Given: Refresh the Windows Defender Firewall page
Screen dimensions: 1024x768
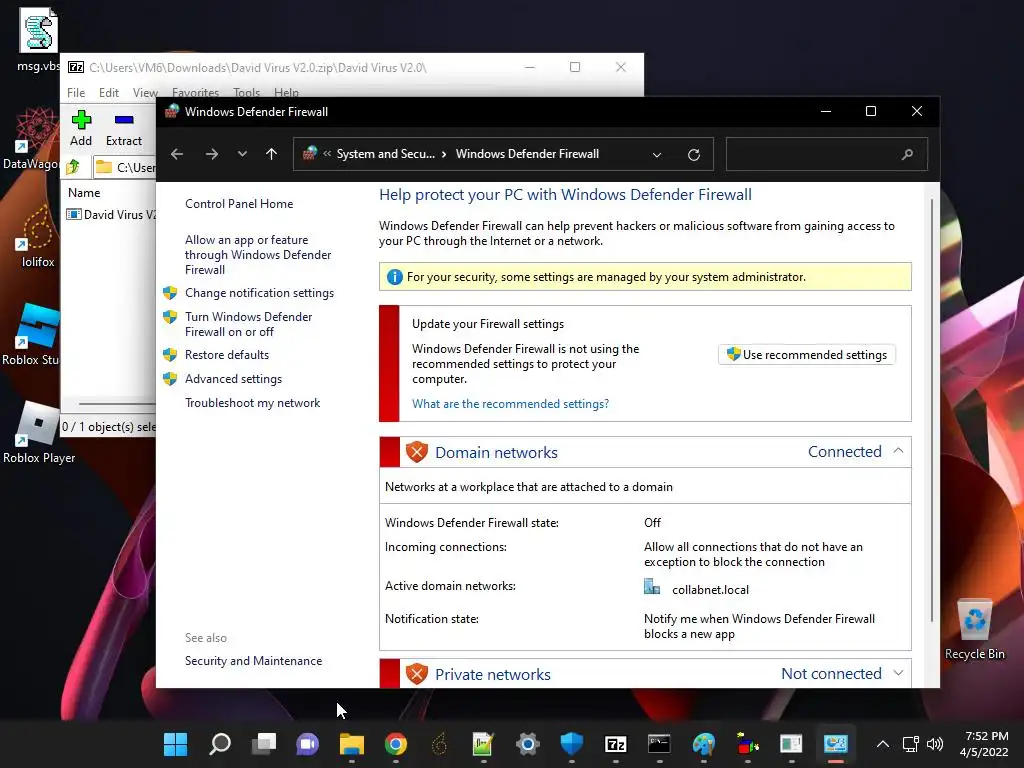Looking at the screenshot, I should [694, 155].
